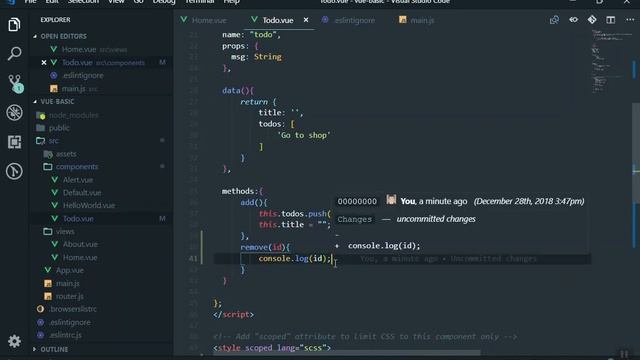
Task: Open the Help menu
Action: (231, 2)
